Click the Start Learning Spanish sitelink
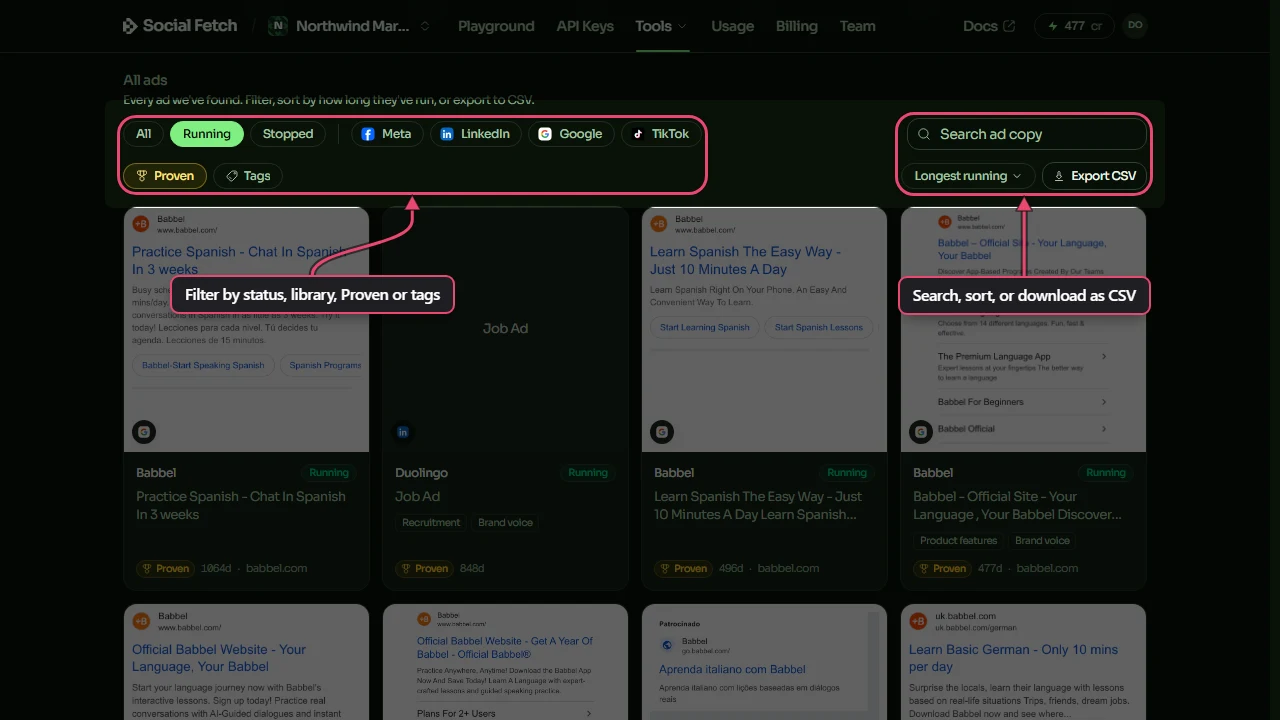The height and width of the screenshot is (720, 1280). click(704, 327)
